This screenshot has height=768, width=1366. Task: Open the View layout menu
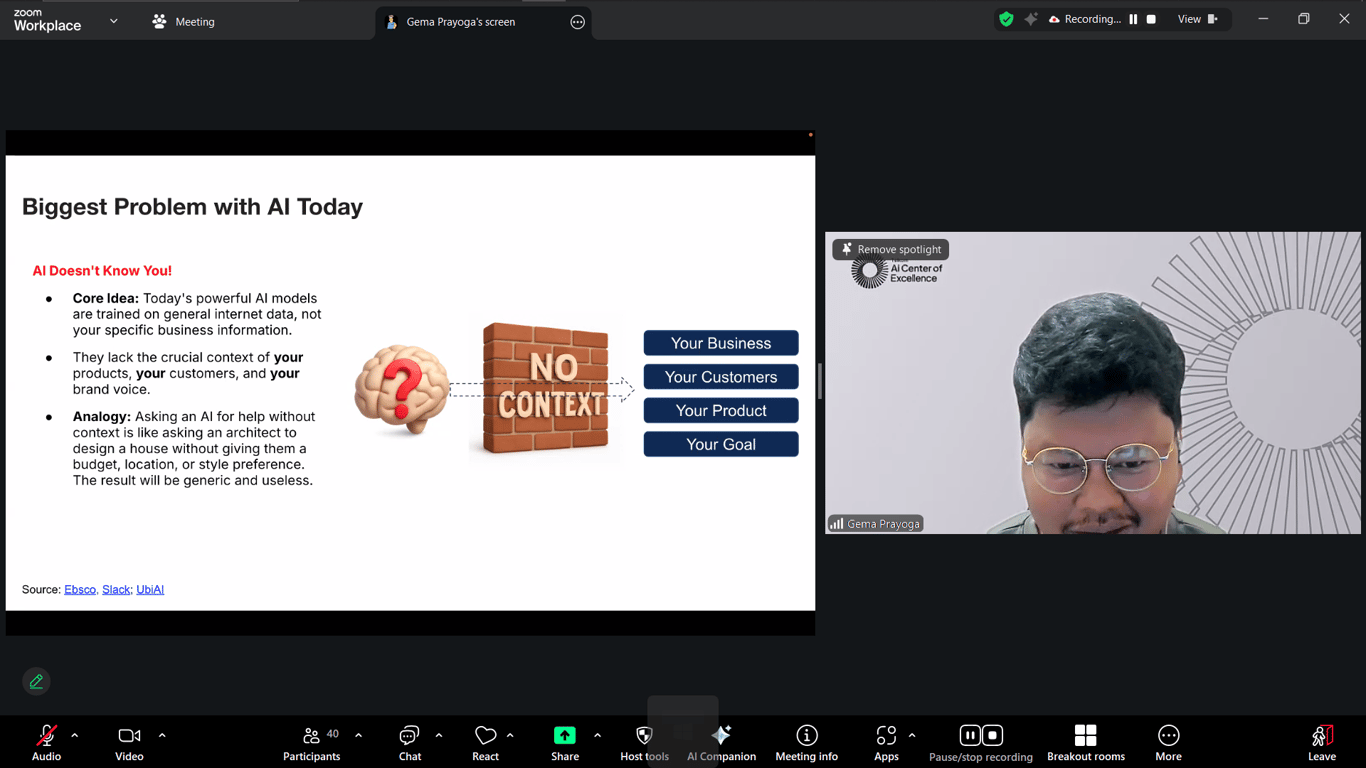(x=1197, y=19)
